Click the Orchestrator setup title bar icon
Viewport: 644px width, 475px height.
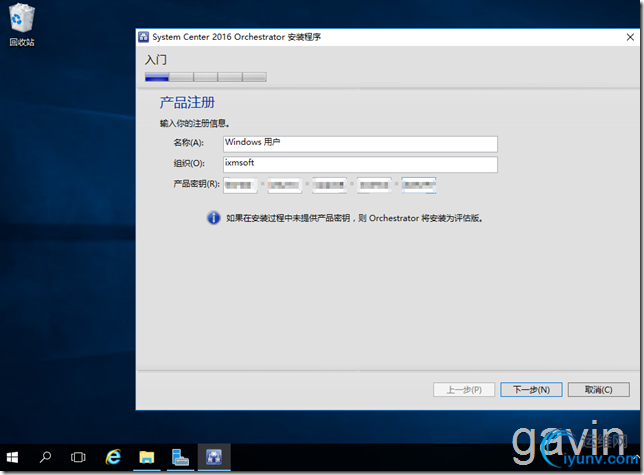(x=143, y=37)
